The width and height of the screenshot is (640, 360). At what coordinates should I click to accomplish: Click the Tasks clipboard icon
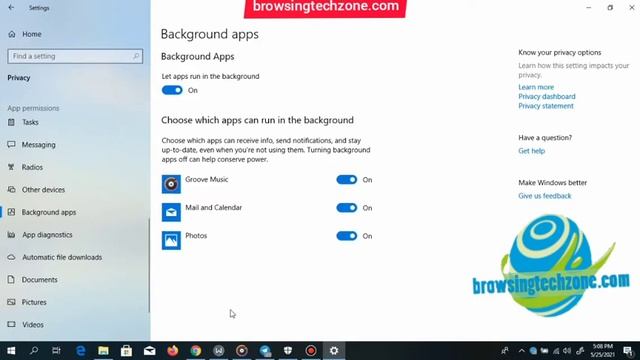tap(11, 122)
